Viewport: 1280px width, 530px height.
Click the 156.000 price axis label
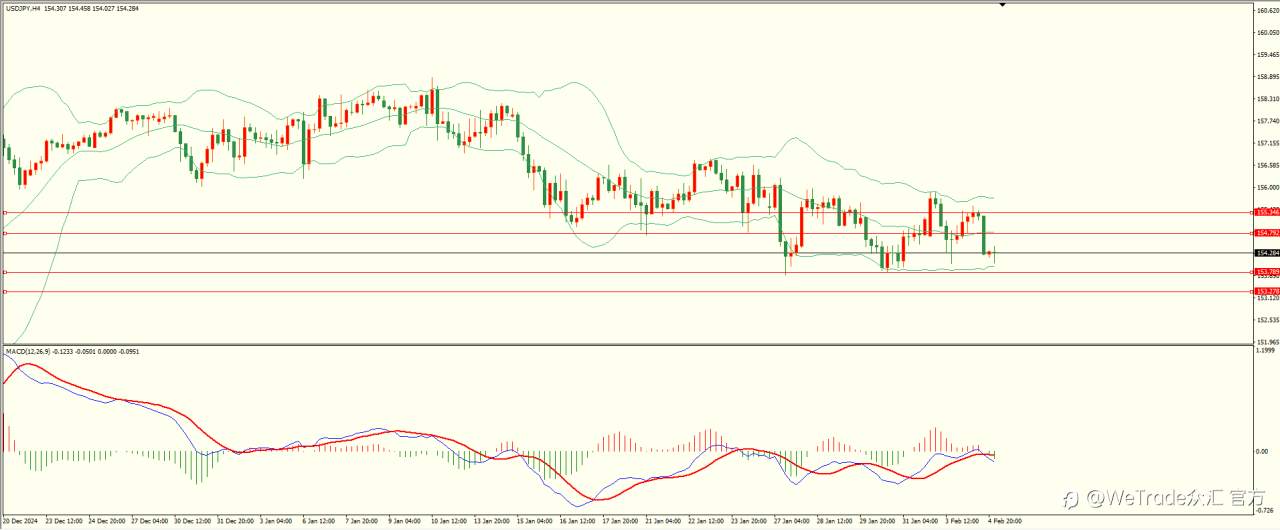pyautogui.click(x=1268, y=187)
